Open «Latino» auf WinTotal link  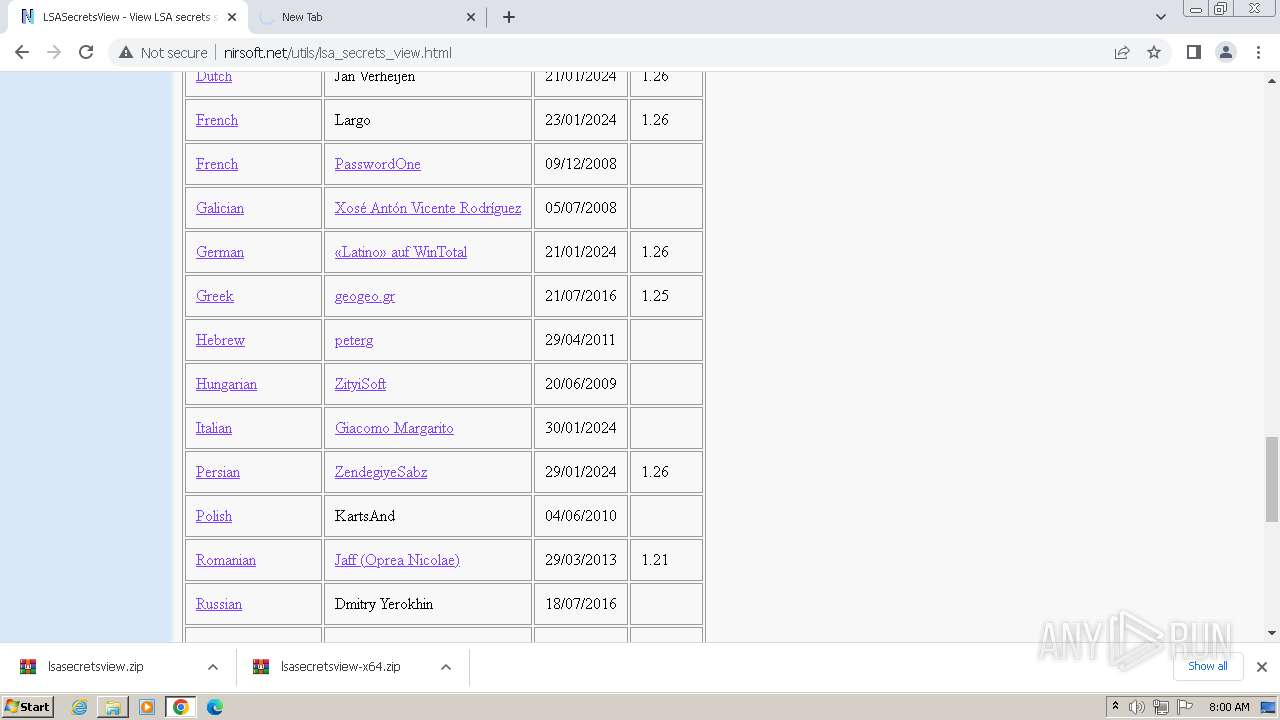401,252
